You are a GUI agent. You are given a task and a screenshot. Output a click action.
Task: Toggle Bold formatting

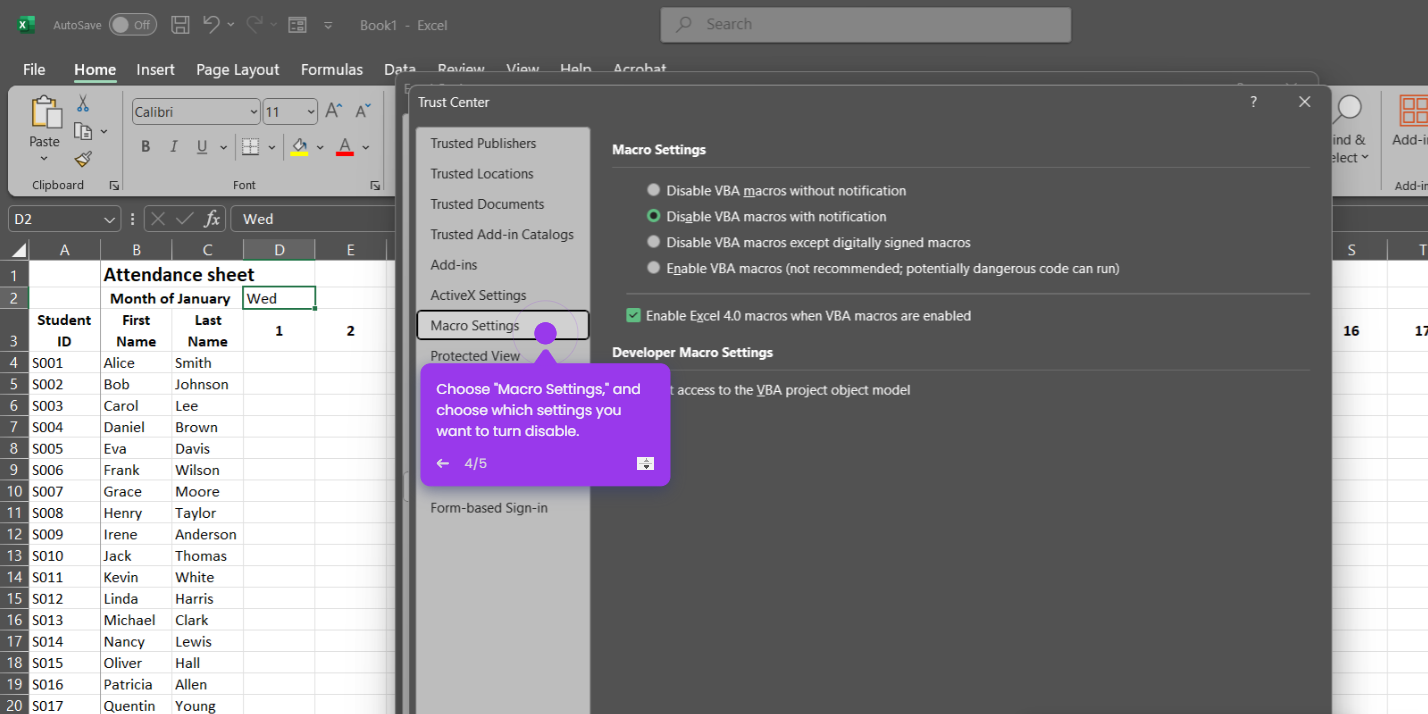145,147
